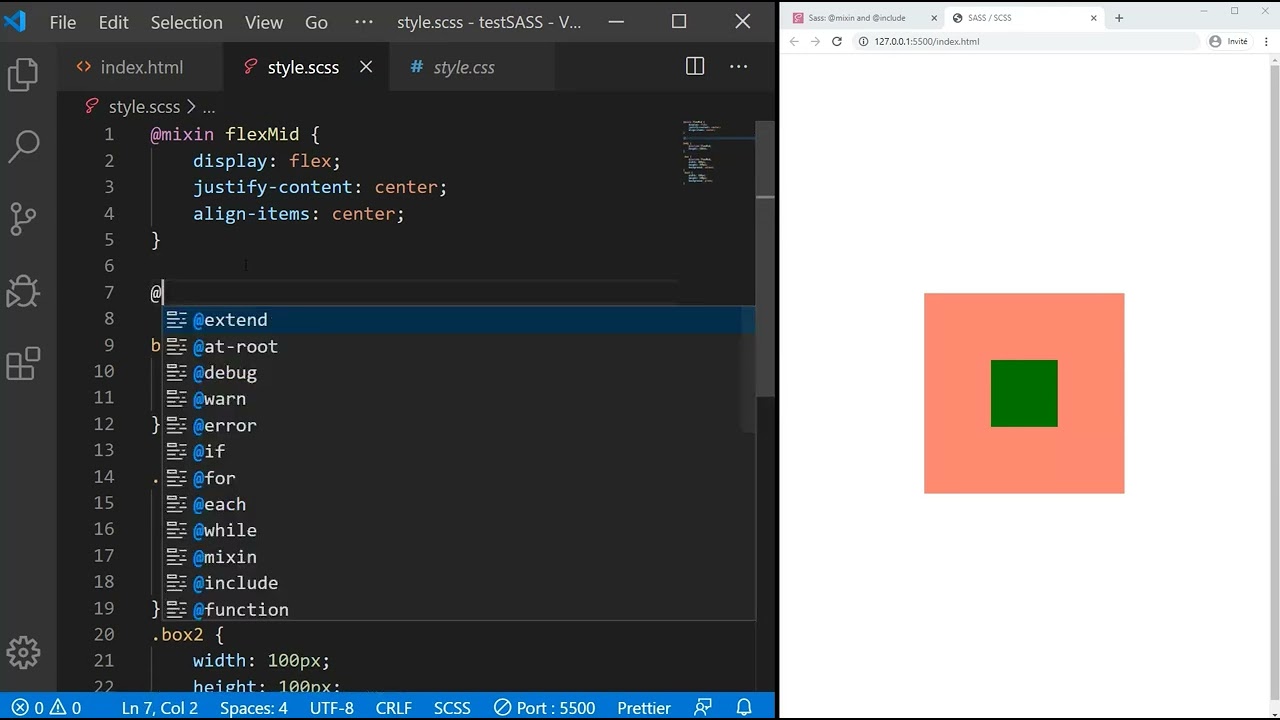Click the errors and warnings status item

(x=47, y=708)
